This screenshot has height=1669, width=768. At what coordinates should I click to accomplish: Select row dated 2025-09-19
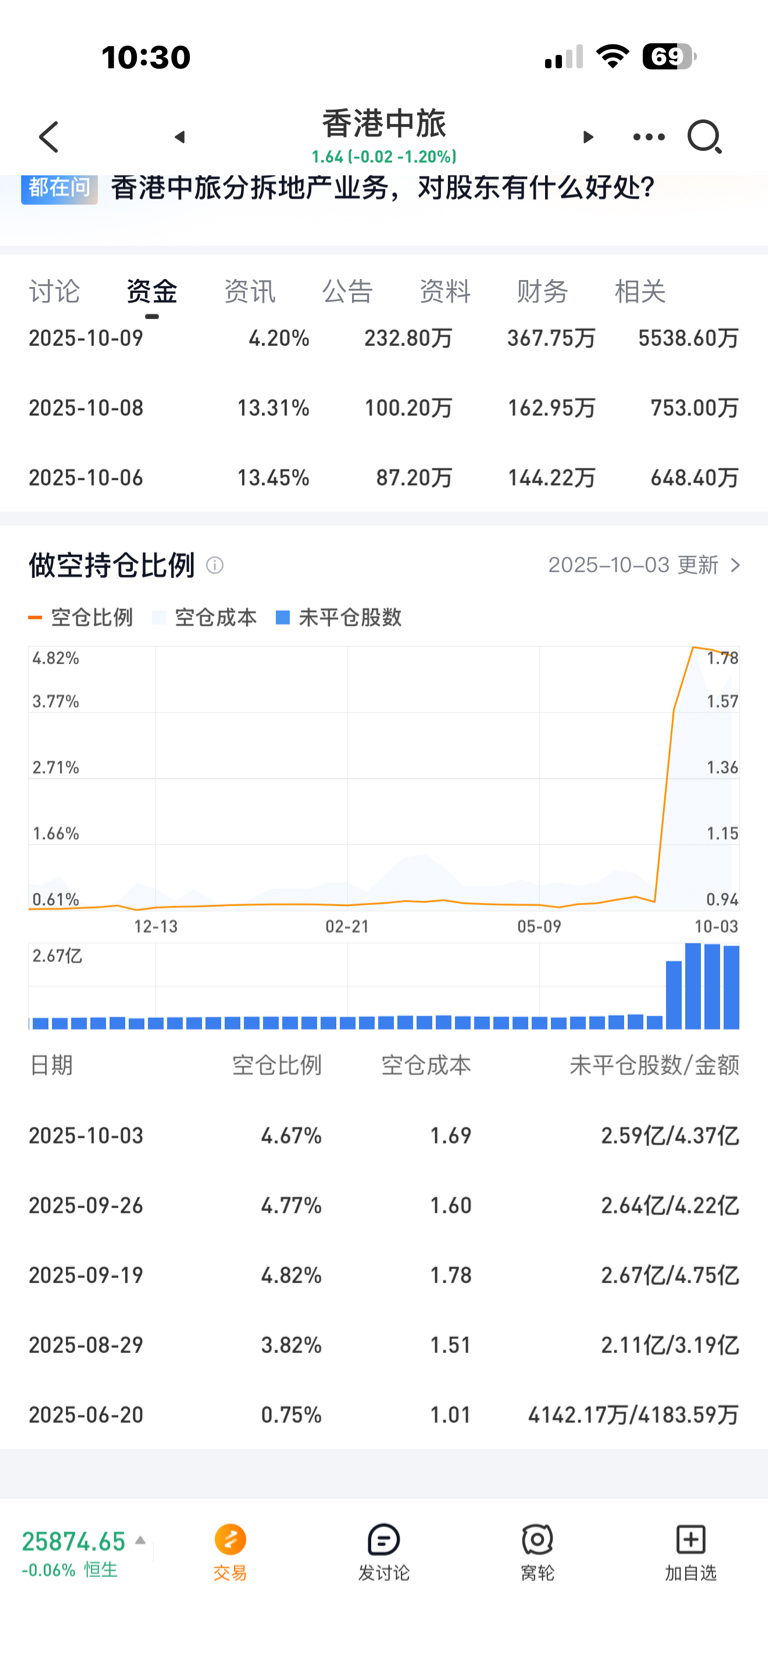click(x=384, y=1275)
